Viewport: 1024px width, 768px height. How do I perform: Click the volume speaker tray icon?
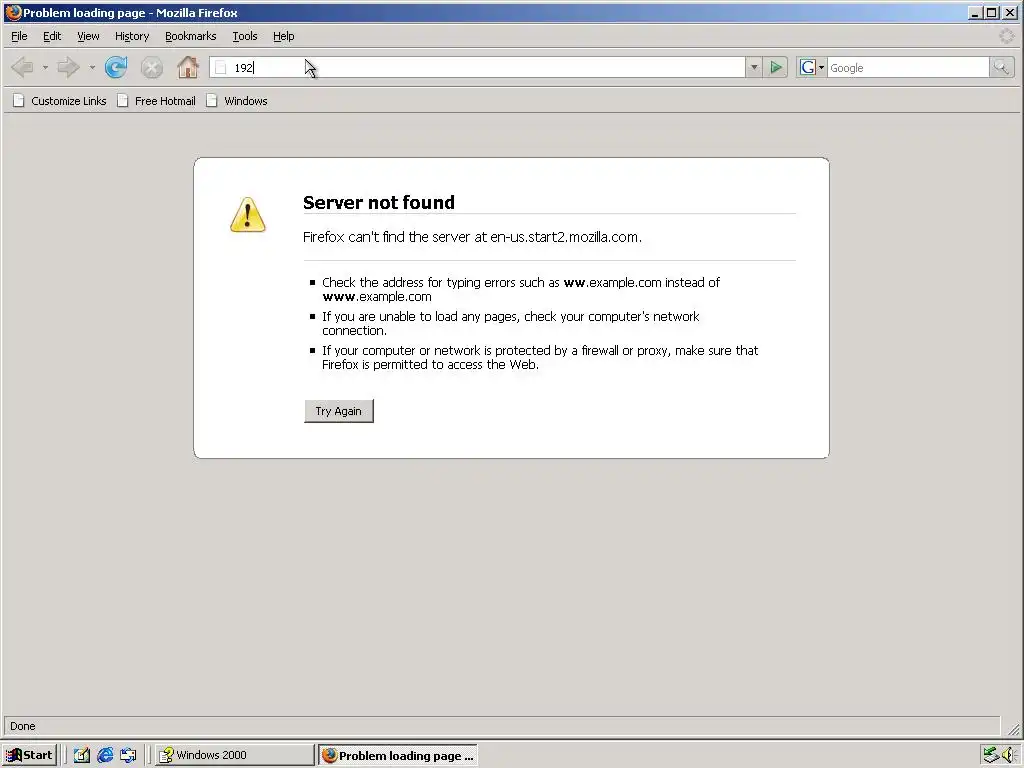coord(1010,755)
